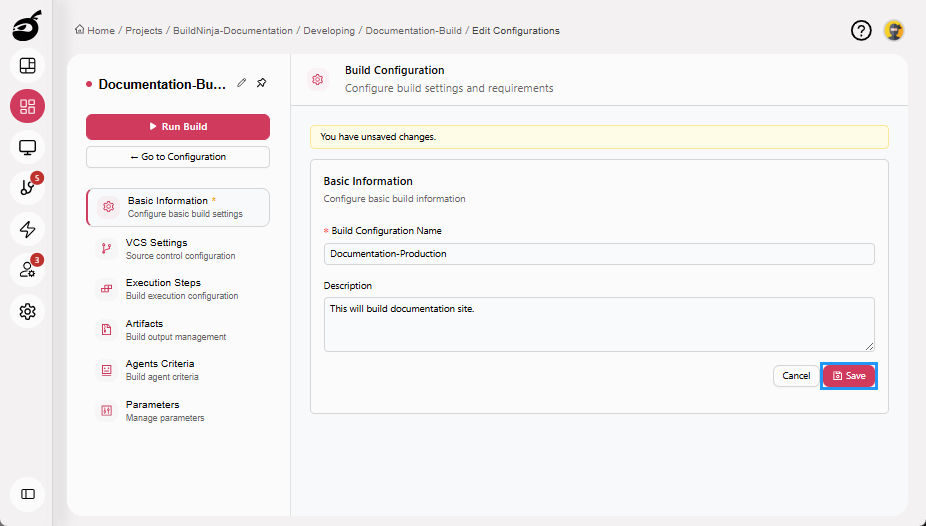Click the Documentation-Bu... title text
The height and width of the screenshot is (526, 926).
[162, 84]
